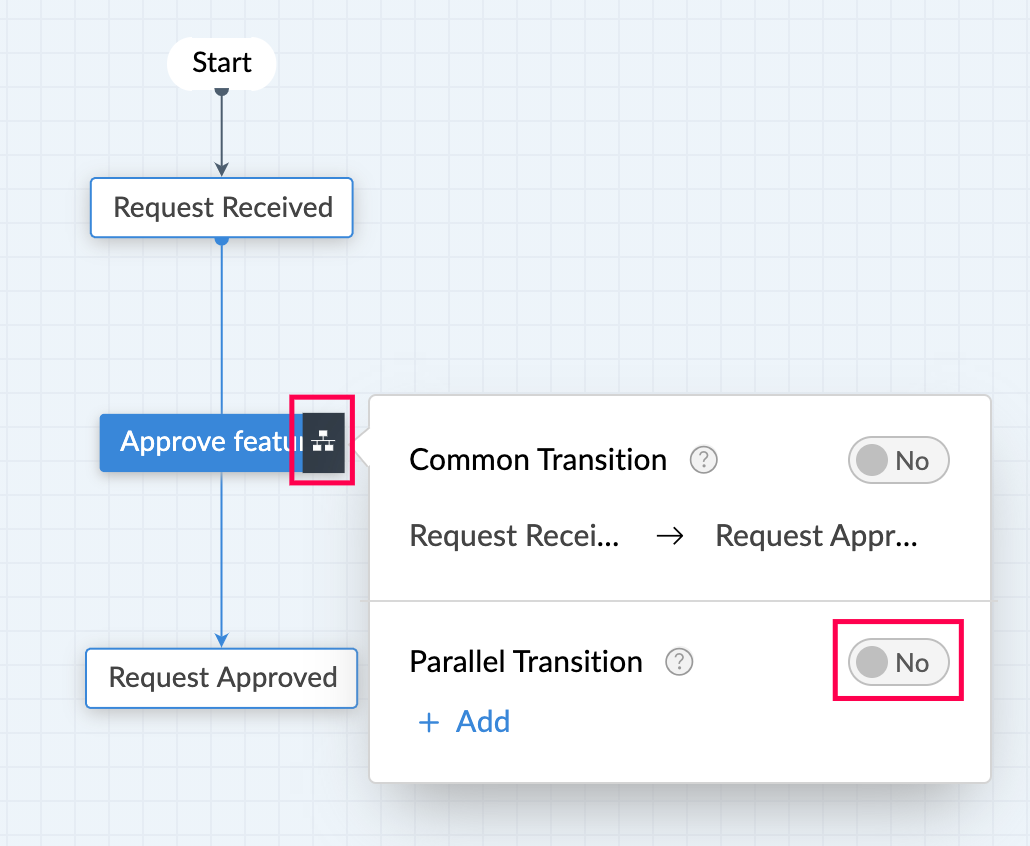Viewport: 1030px width, 846px height.
Task: Click the truncated "Request Appr..." target state
Action: 816,537
